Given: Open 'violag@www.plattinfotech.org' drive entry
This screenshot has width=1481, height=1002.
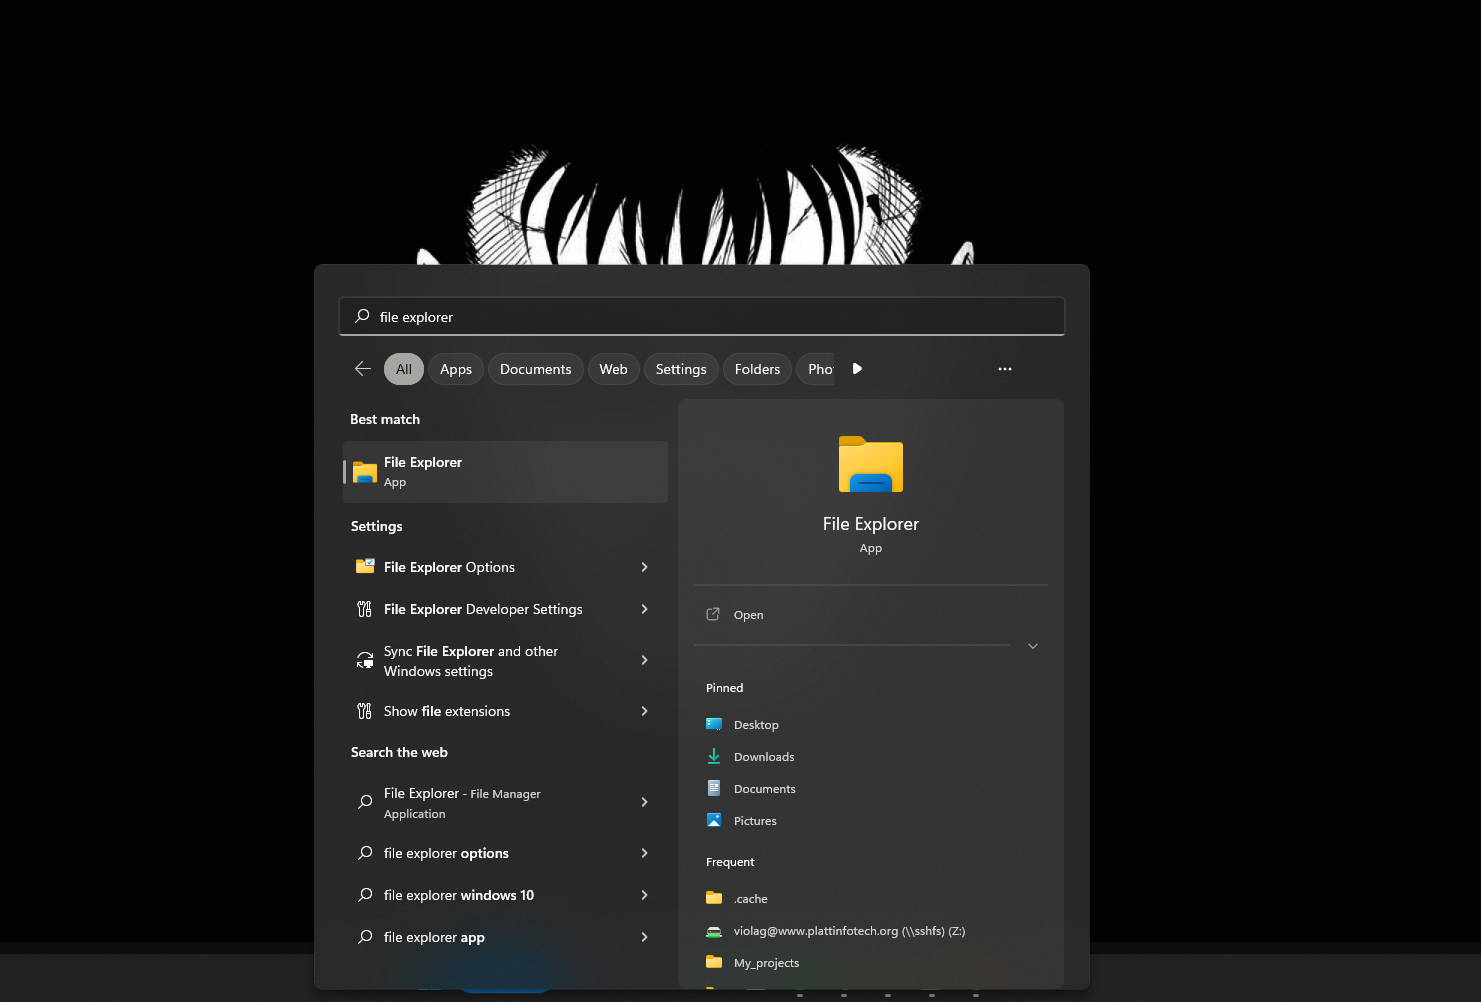Looking at the screenshot, I should tap(849, 931).
